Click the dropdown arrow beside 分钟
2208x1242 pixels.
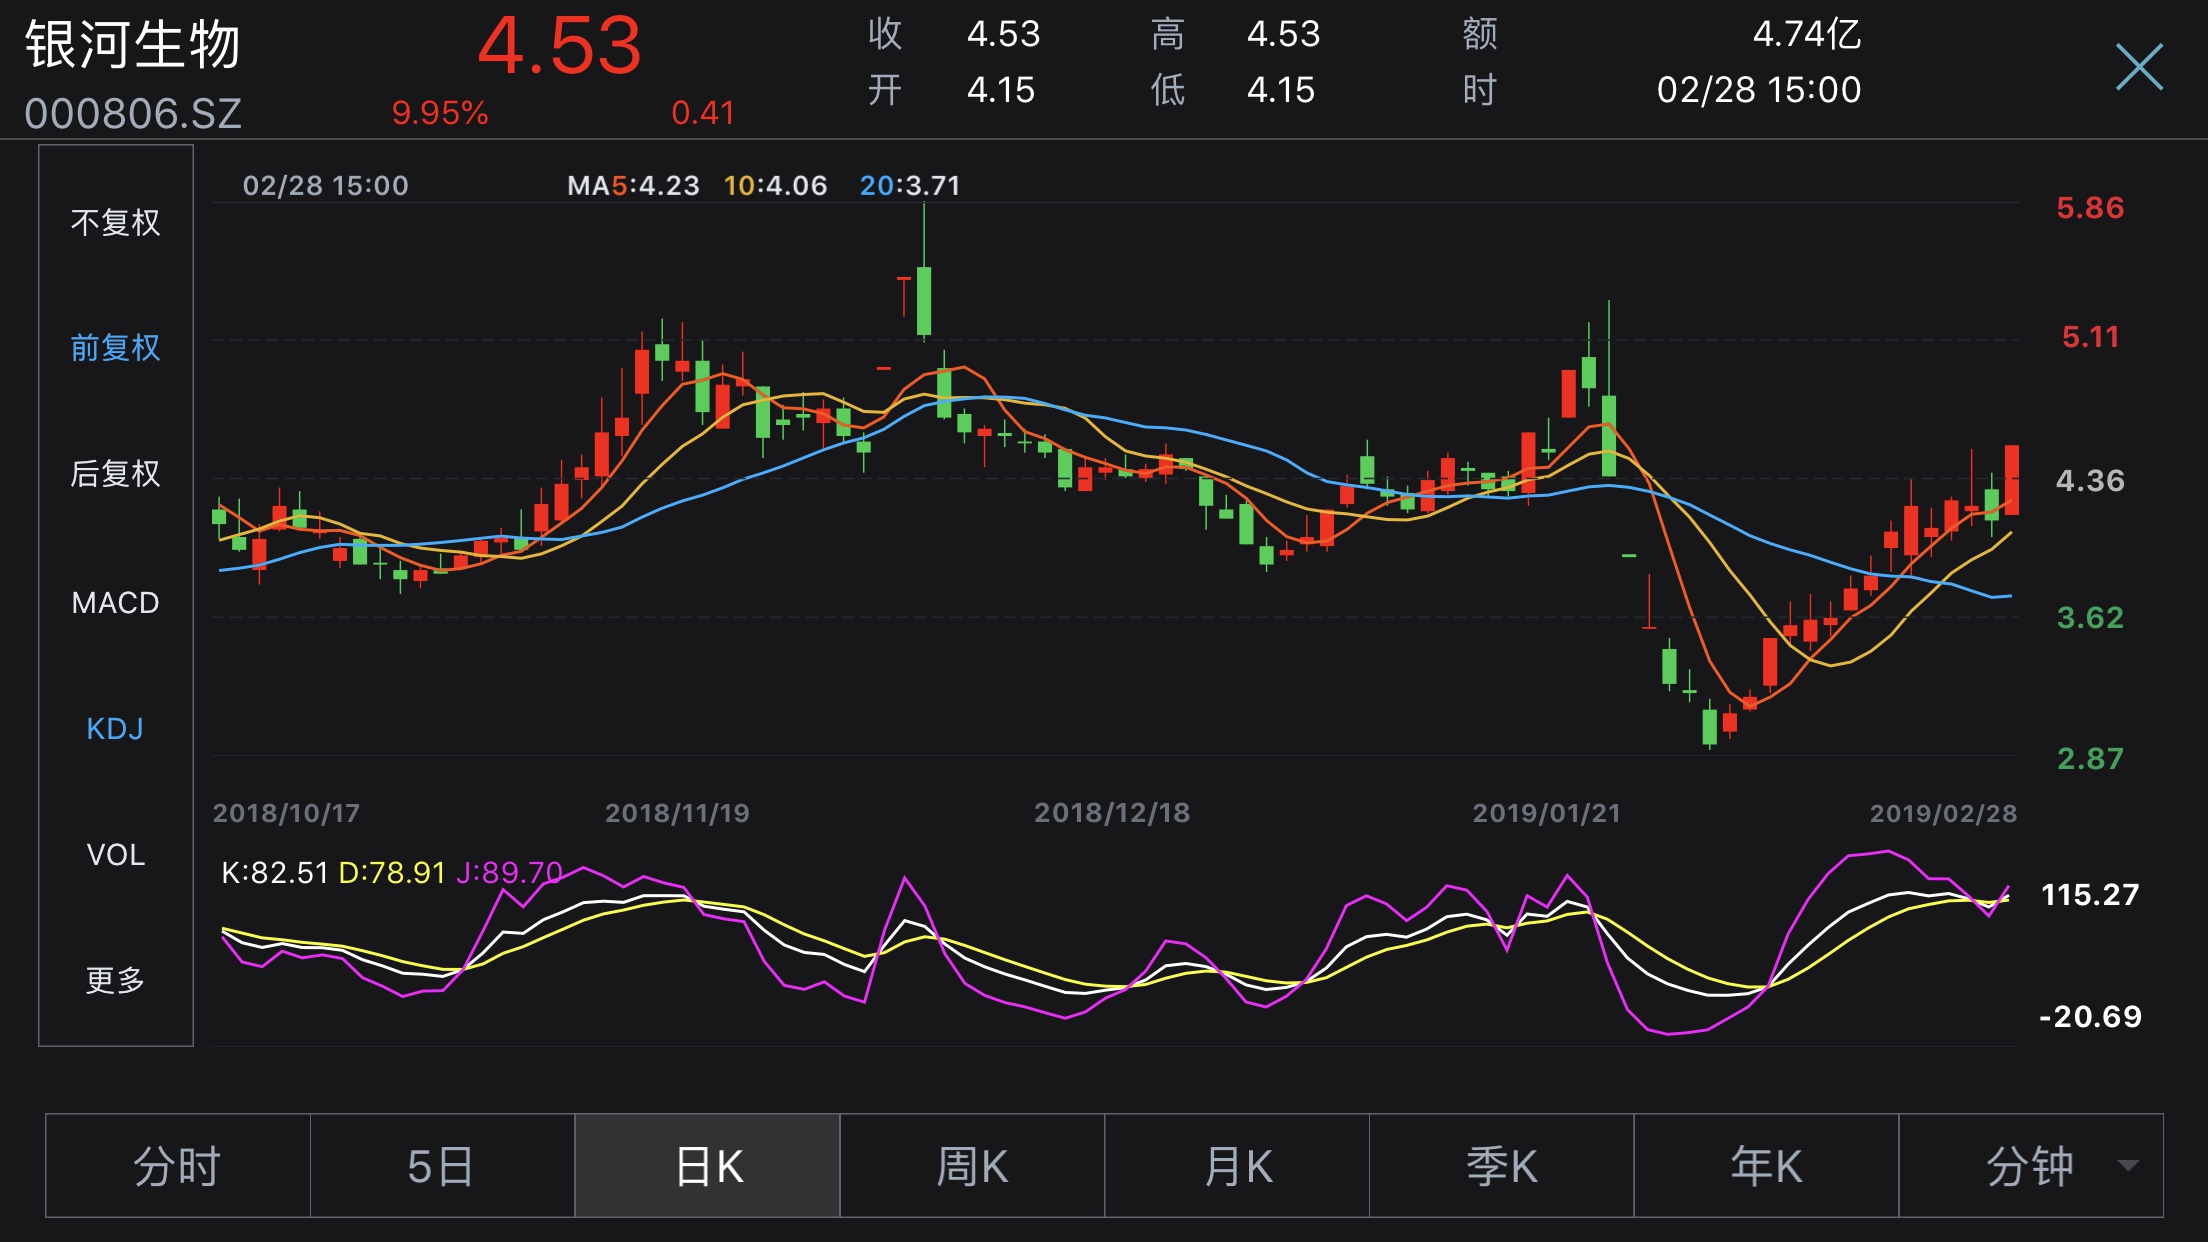(2128, 1166)
